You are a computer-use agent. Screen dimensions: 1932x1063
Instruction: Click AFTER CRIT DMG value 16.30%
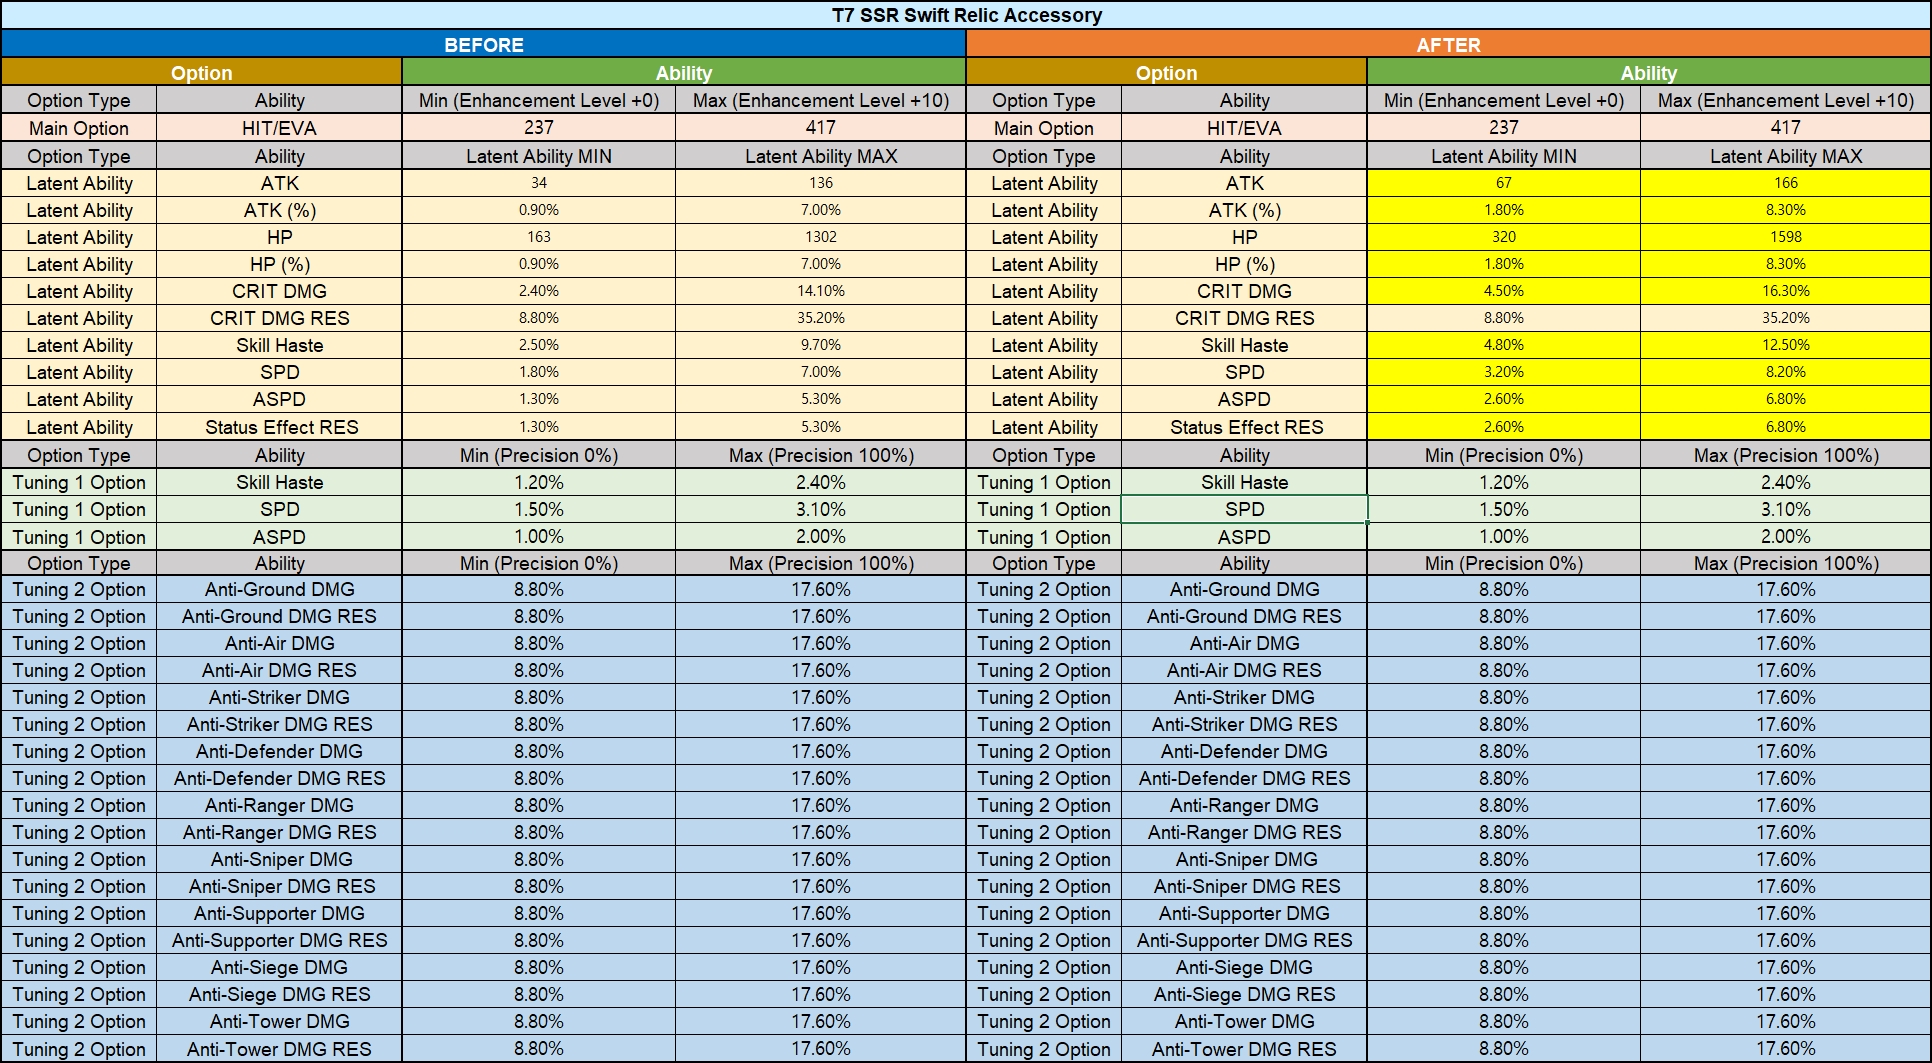1785,291
